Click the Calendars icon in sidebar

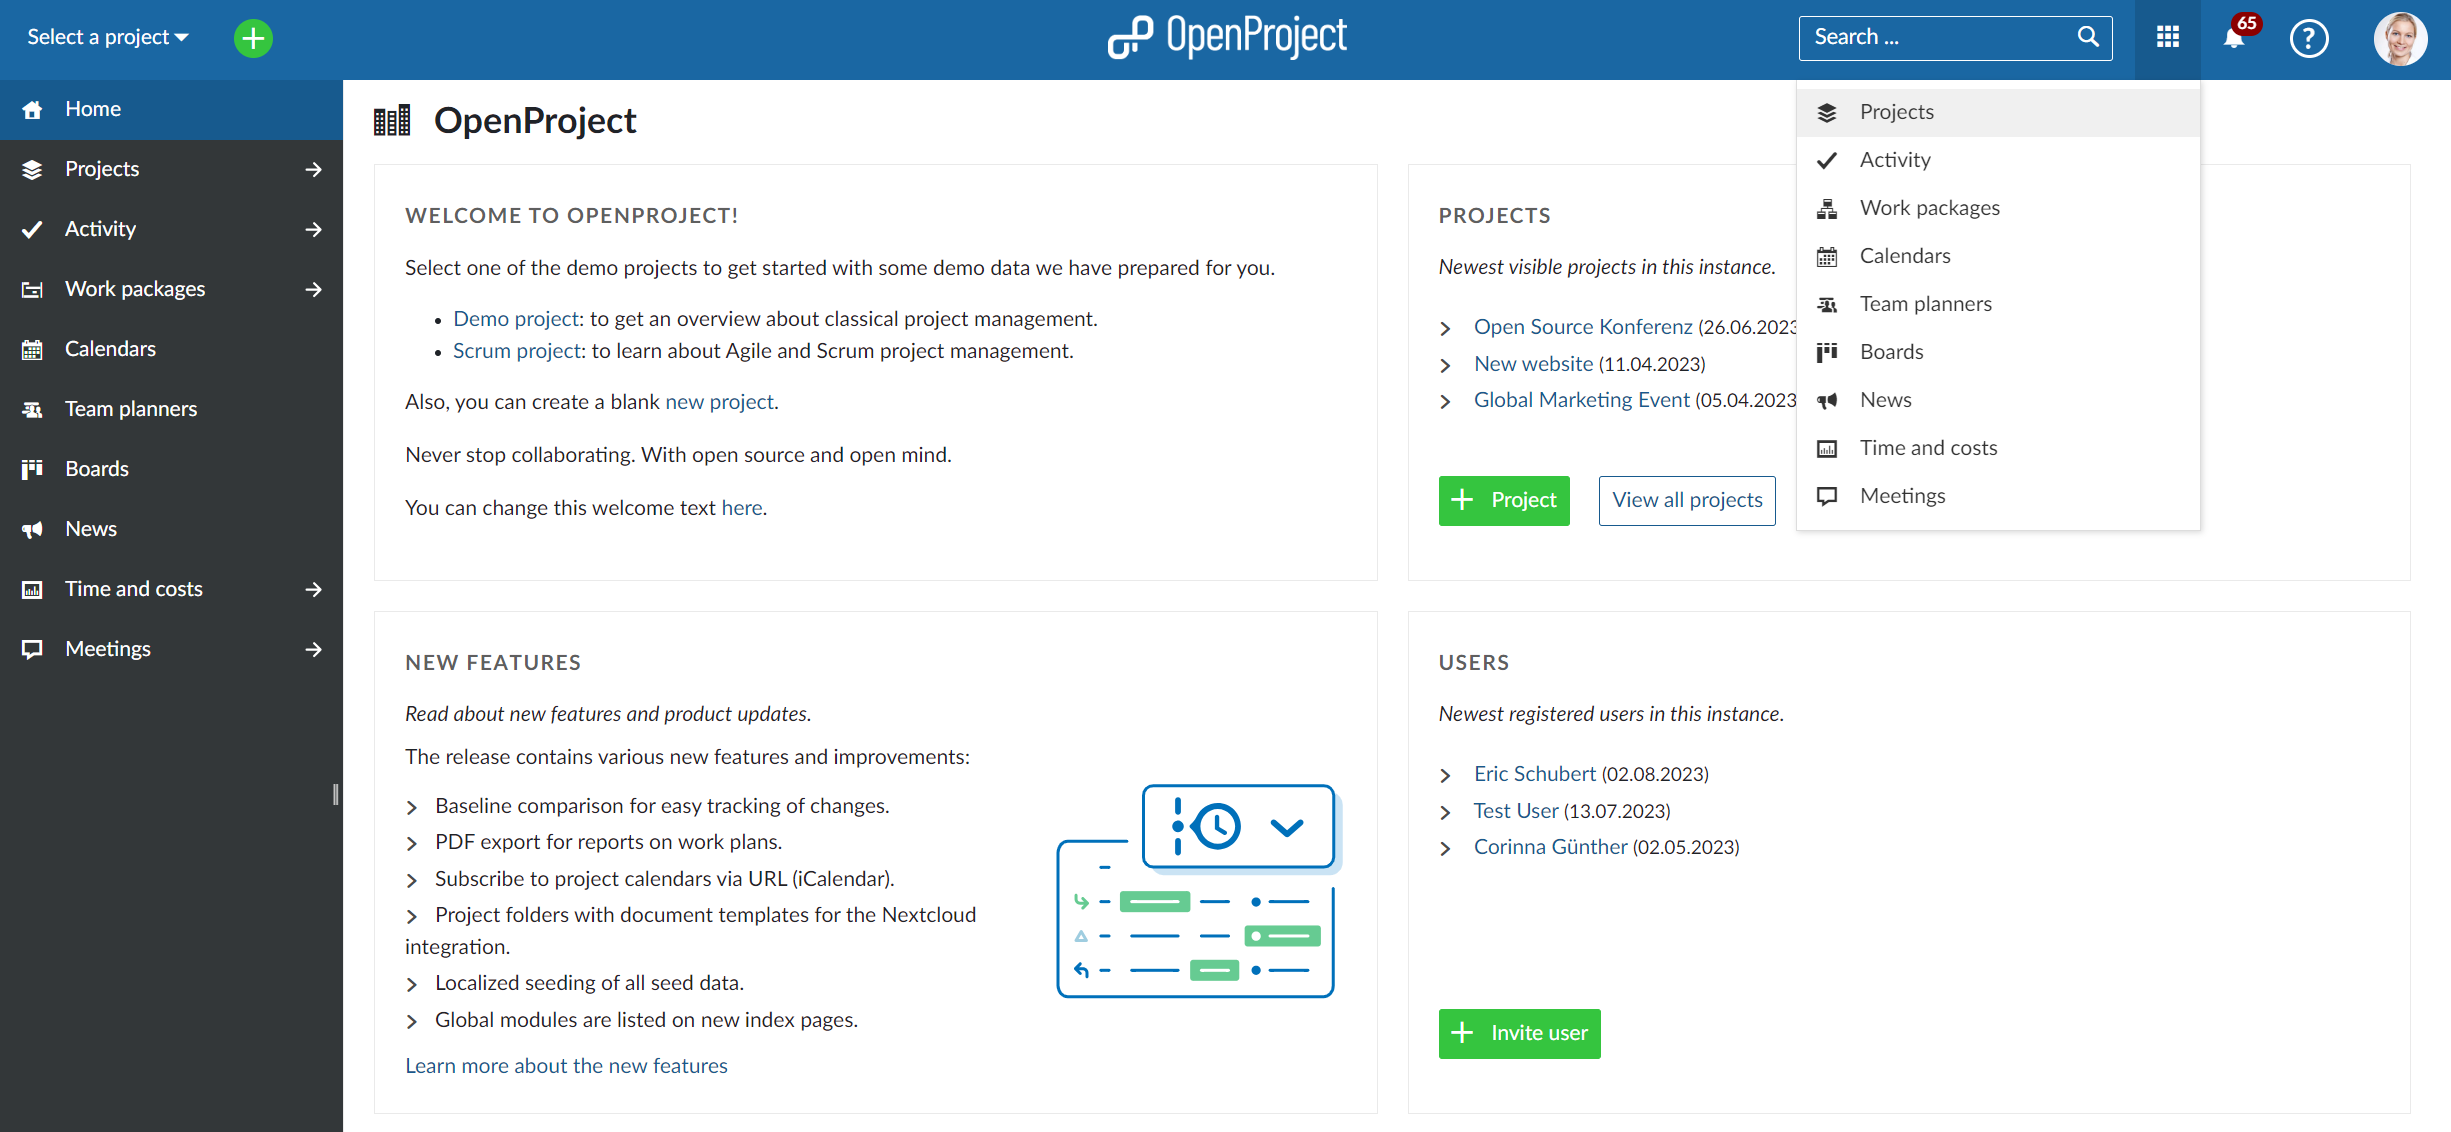tap(33, 347)
